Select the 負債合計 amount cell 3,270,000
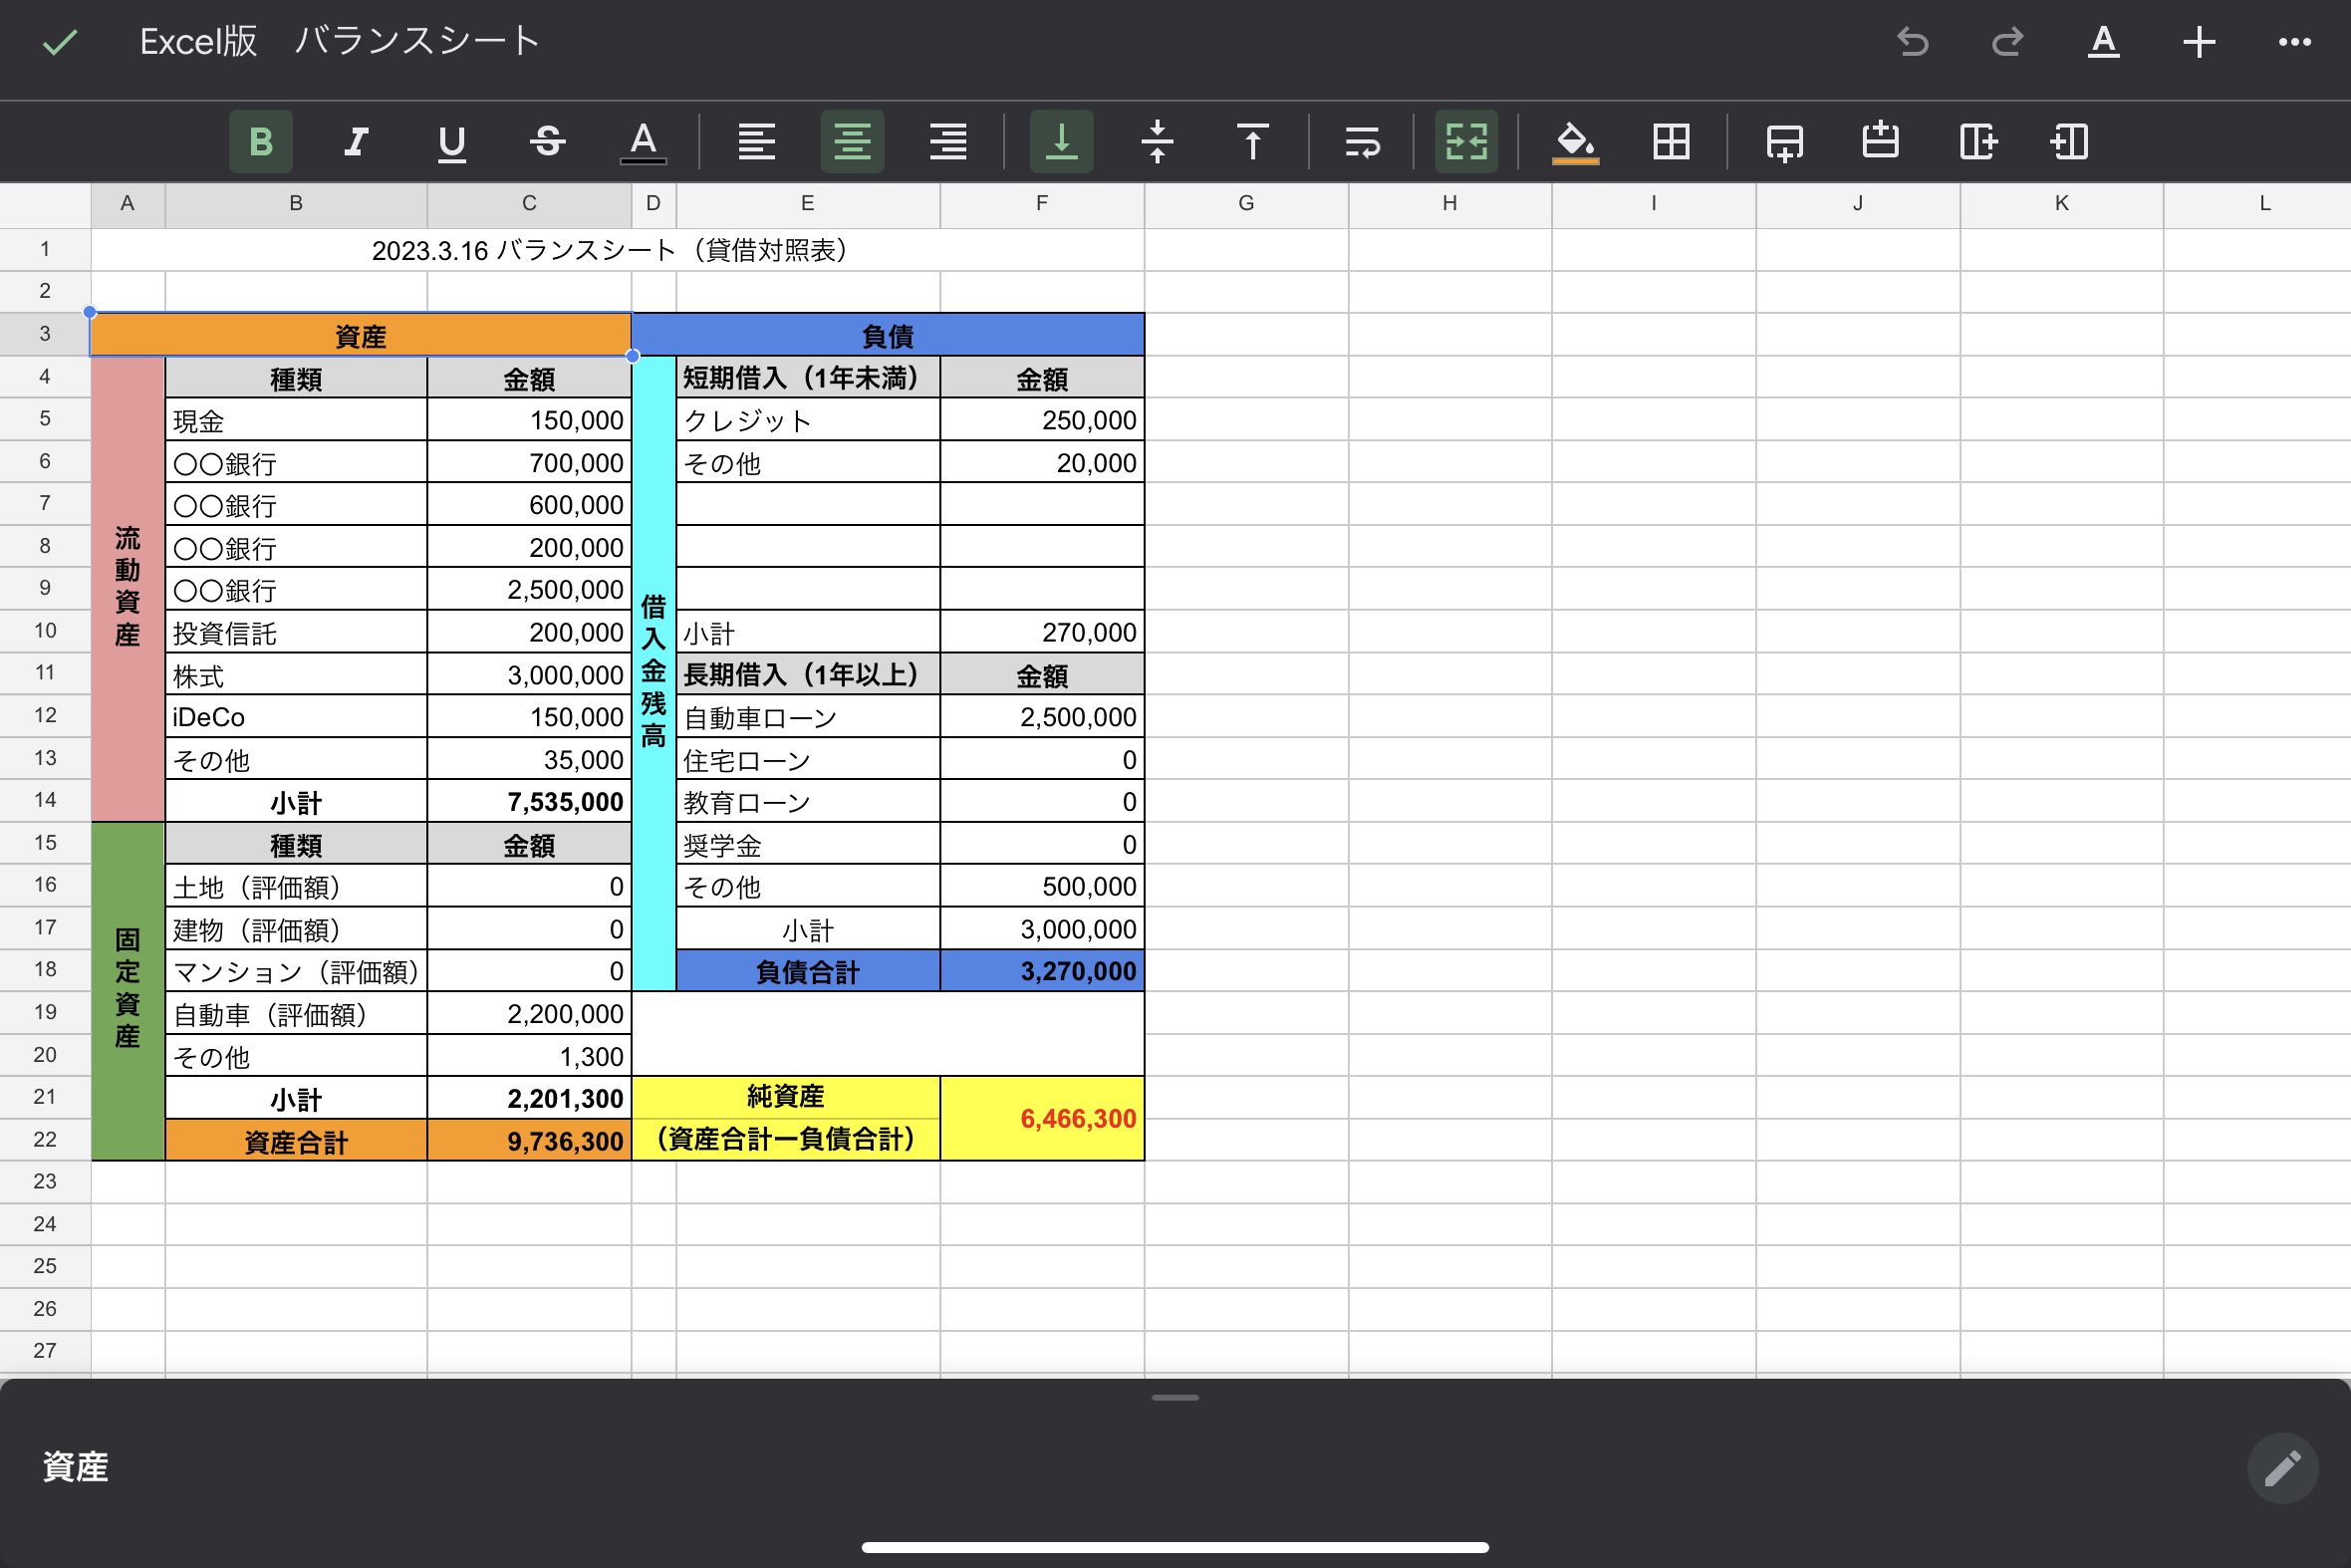 pyautogui.click(x=1042, y=971)
